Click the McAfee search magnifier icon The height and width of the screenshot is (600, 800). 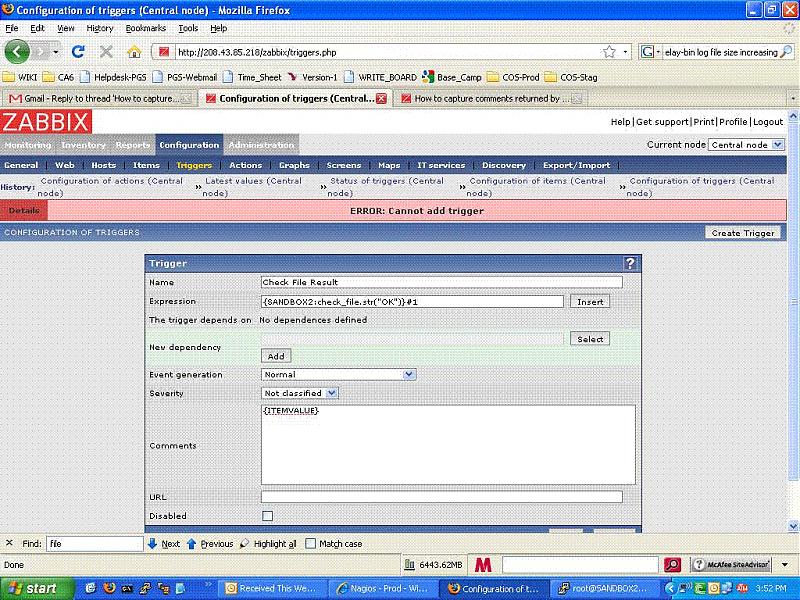click(673, 565)
